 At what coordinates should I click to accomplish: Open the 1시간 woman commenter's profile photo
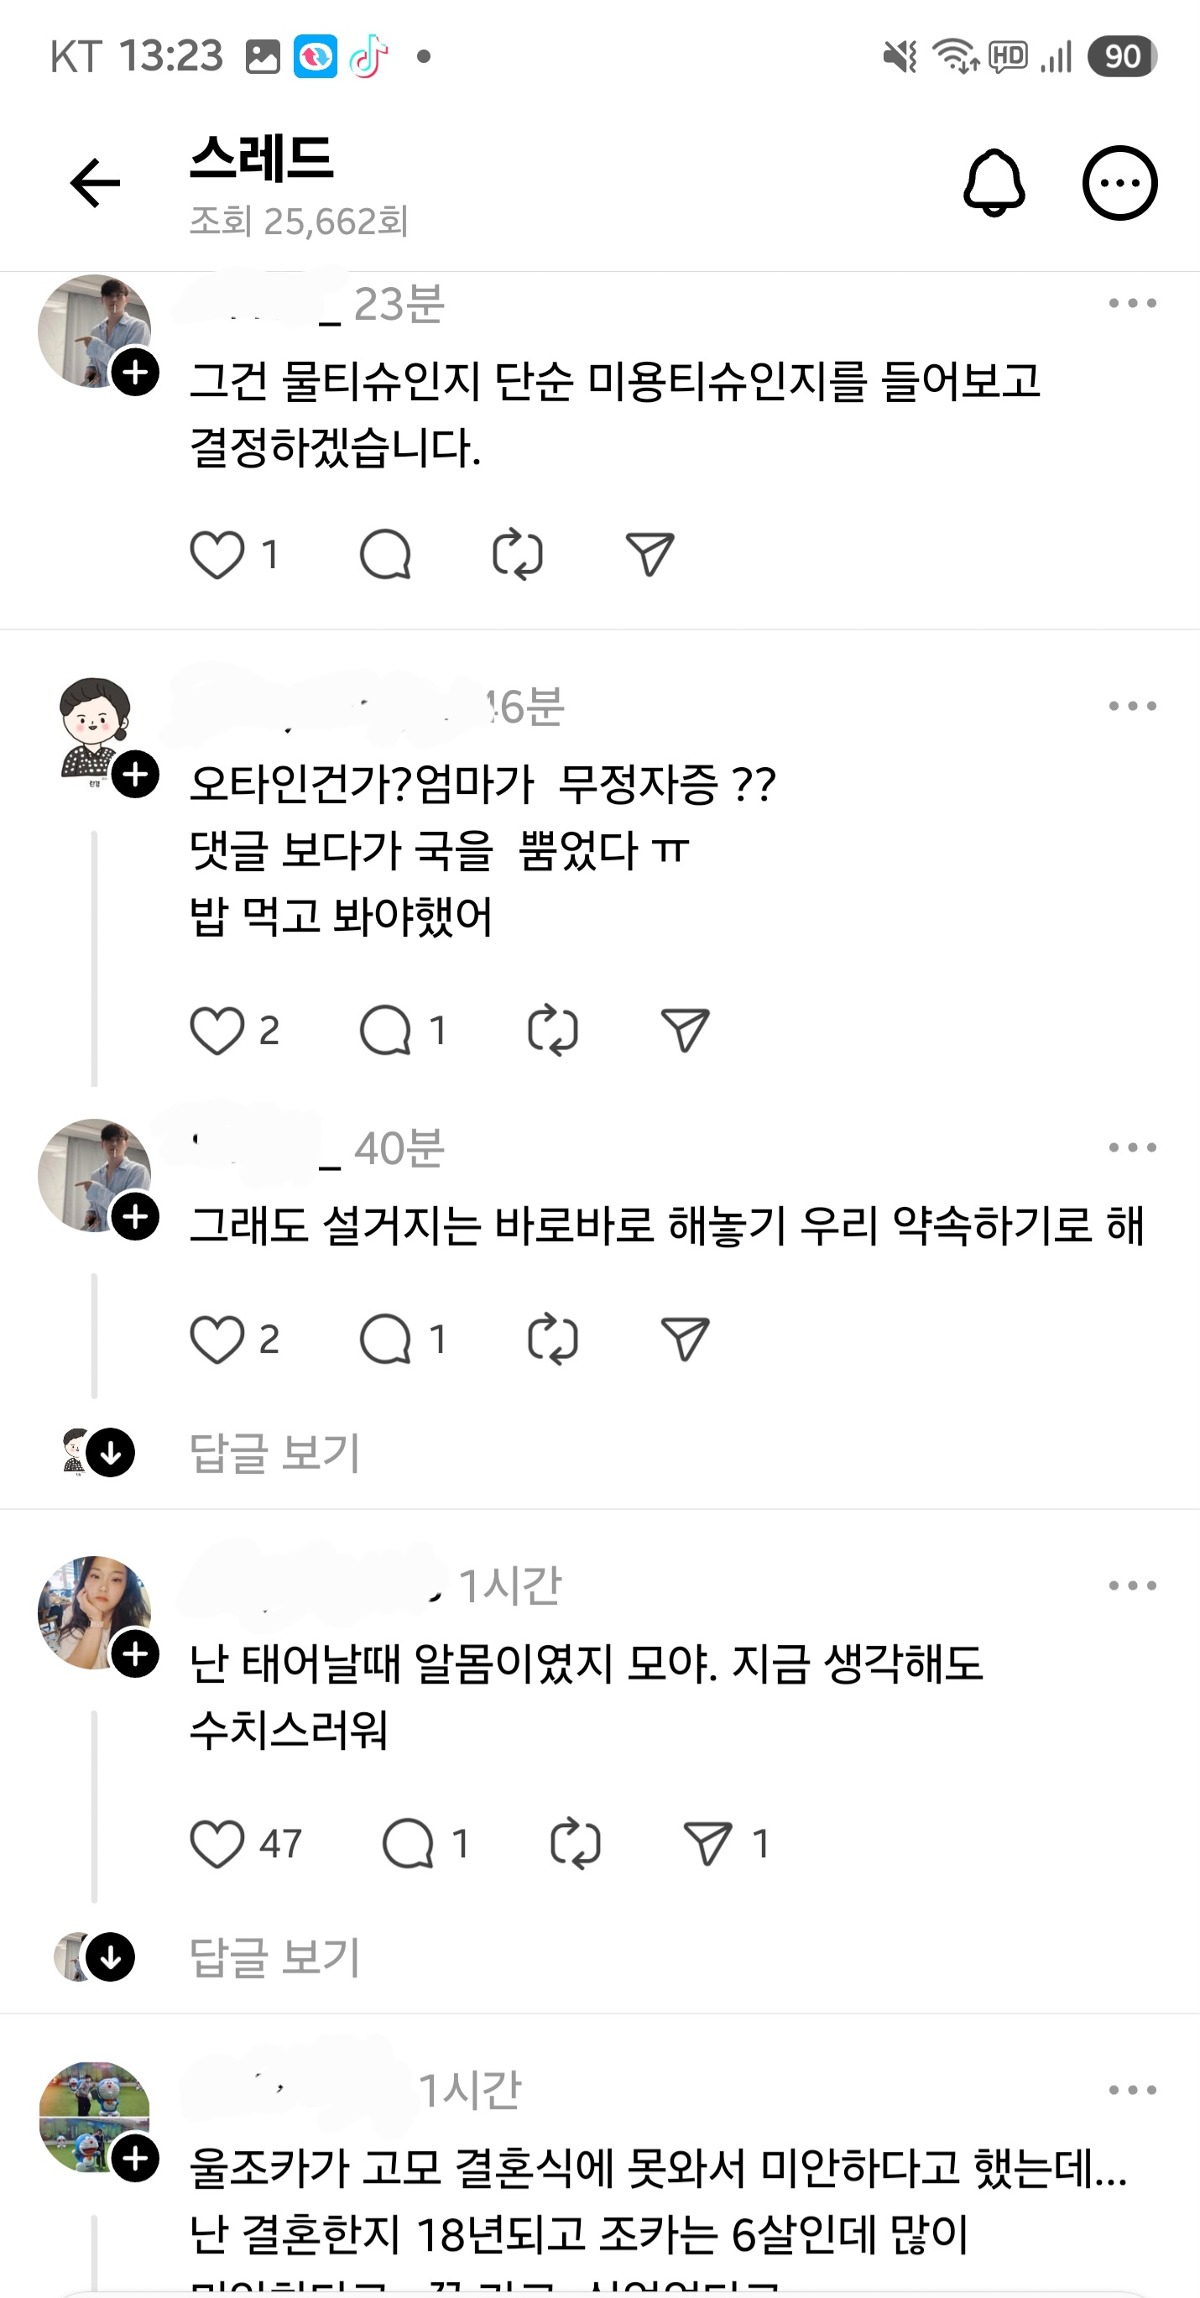click(94, 1612)
